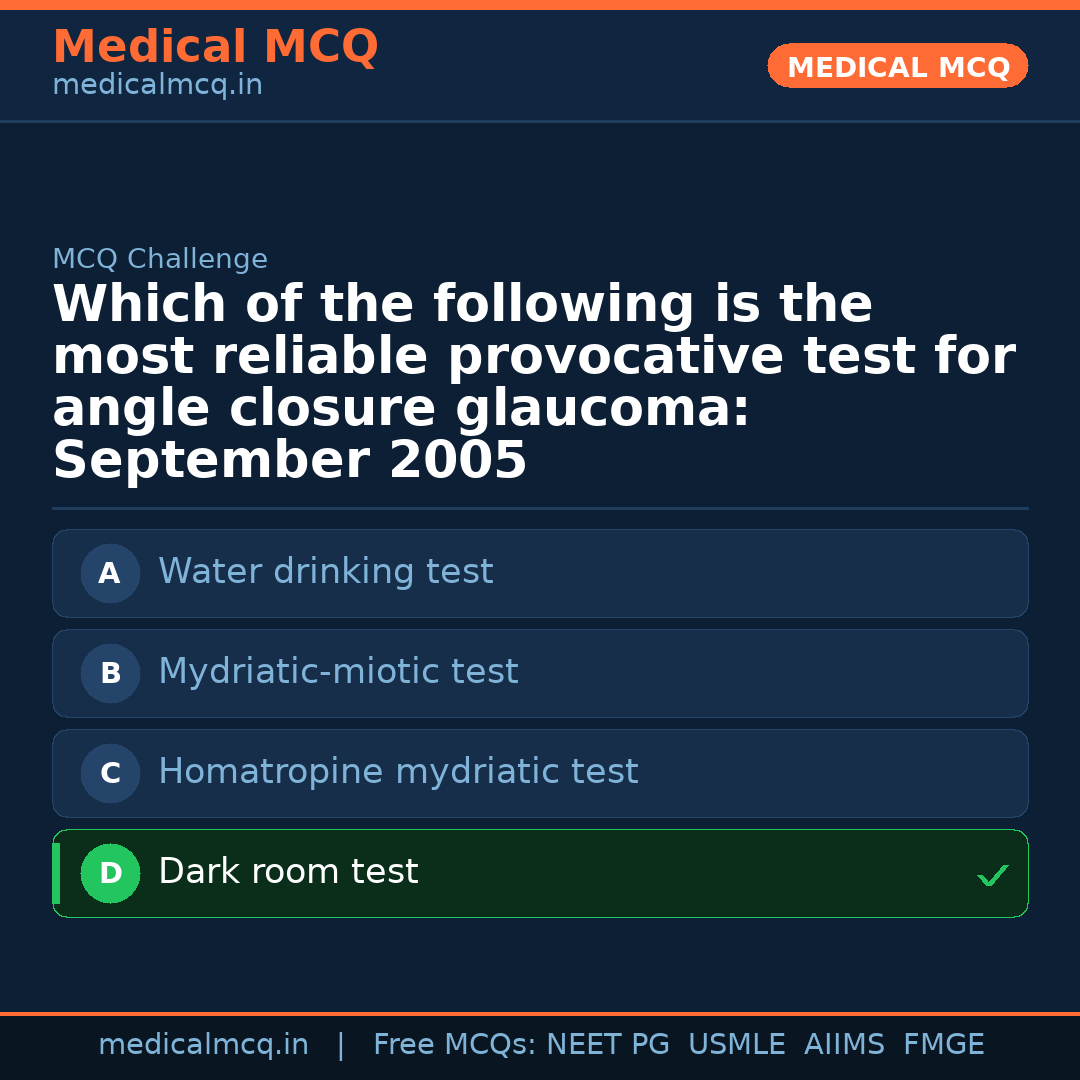Screen dimensions: 1080x1080
Task: Click the green accent bar beside option D
Action: point(55,873)
